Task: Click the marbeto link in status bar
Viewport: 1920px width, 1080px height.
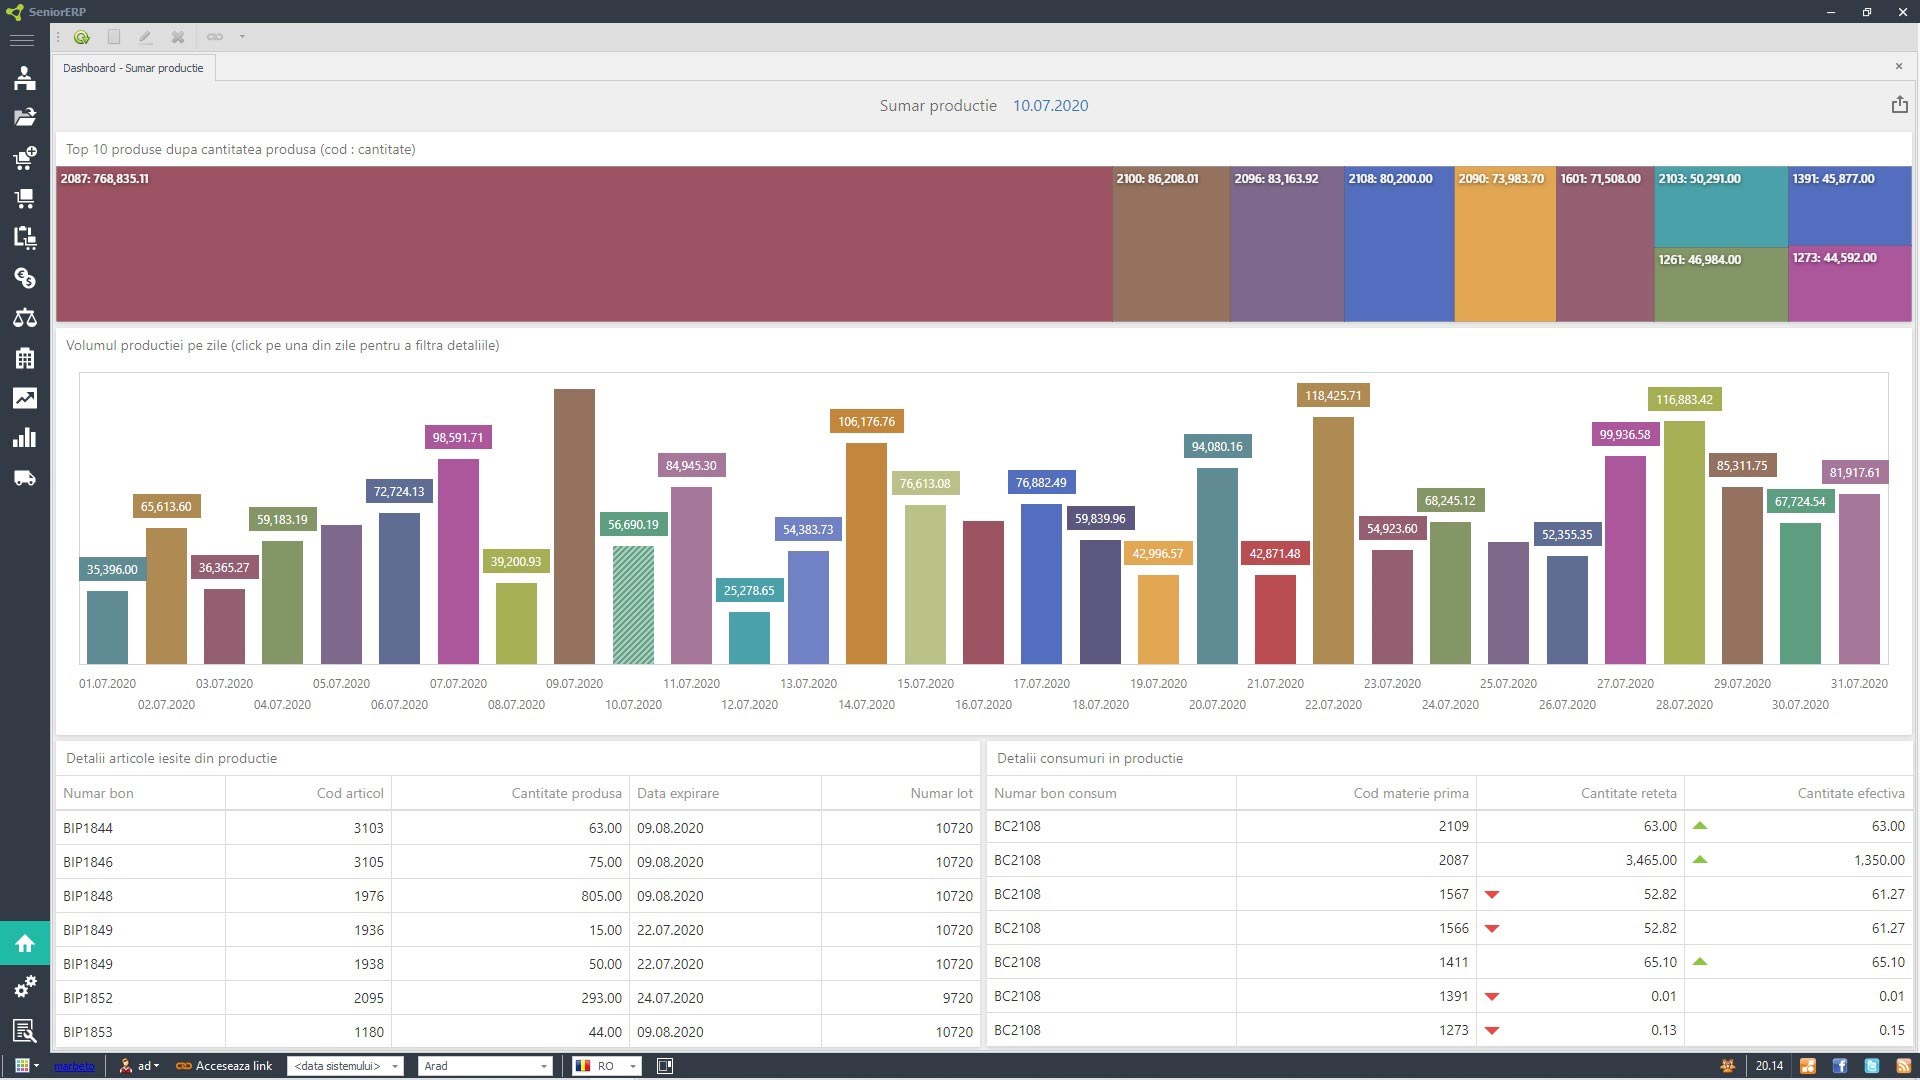Action: 74,1066
